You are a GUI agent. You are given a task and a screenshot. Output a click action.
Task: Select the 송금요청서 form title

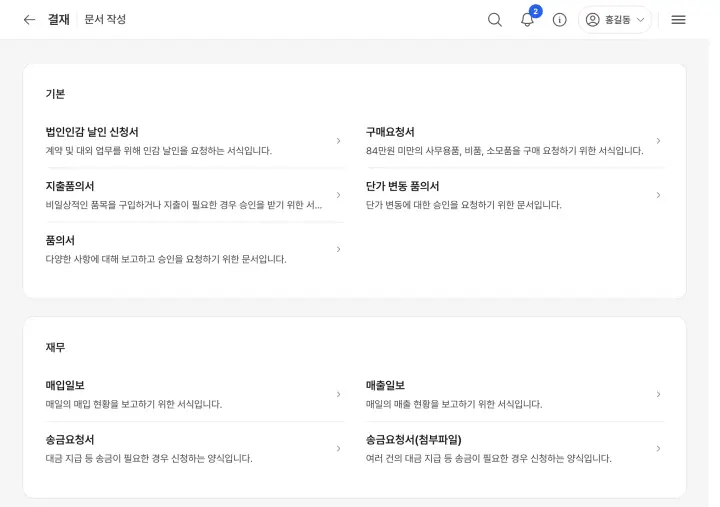tap(70, 440)
